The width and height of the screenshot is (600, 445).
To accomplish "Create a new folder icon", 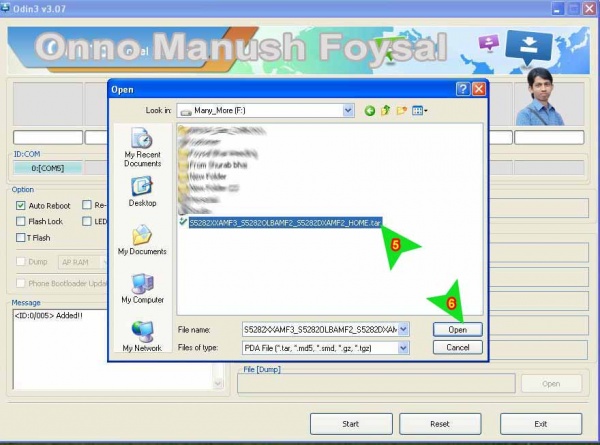I will click(401, 111).
